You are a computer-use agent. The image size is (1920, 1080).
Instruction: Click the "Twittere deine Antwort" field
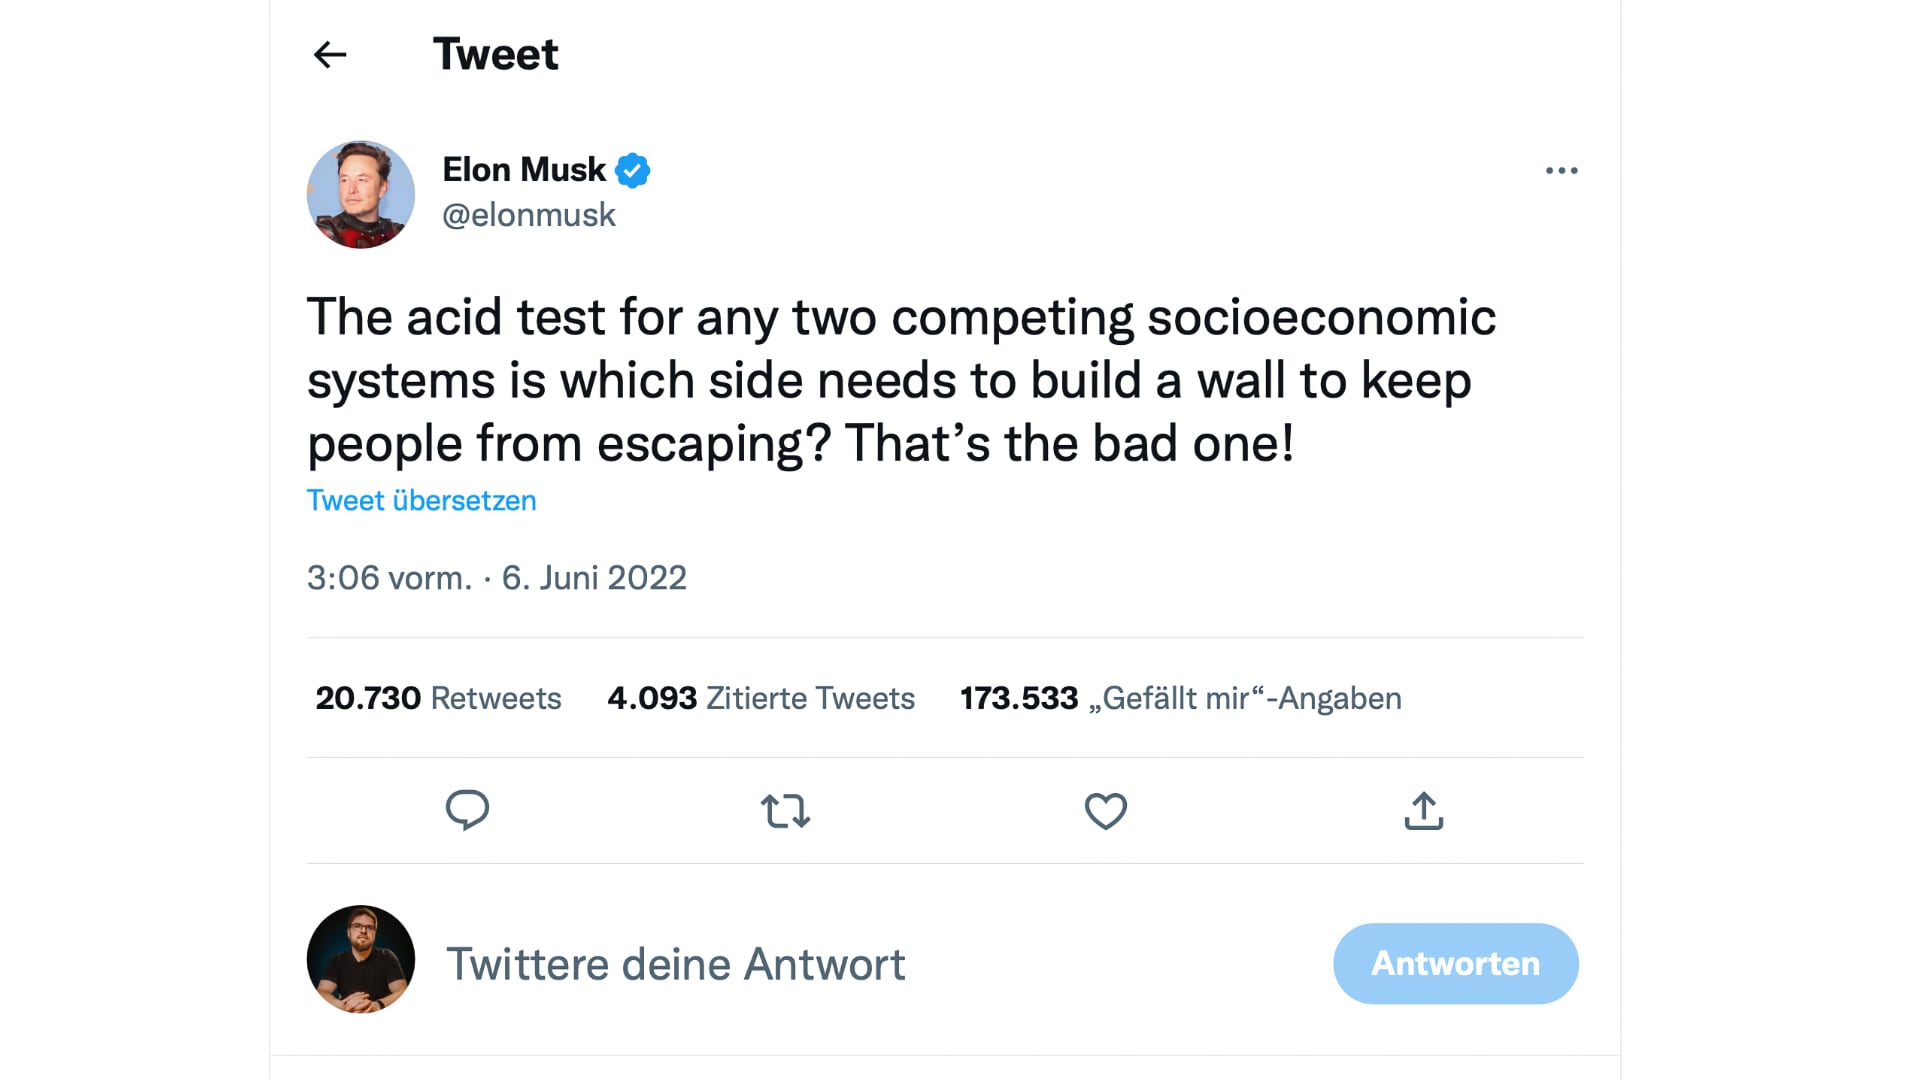click(x=676, y=964)
